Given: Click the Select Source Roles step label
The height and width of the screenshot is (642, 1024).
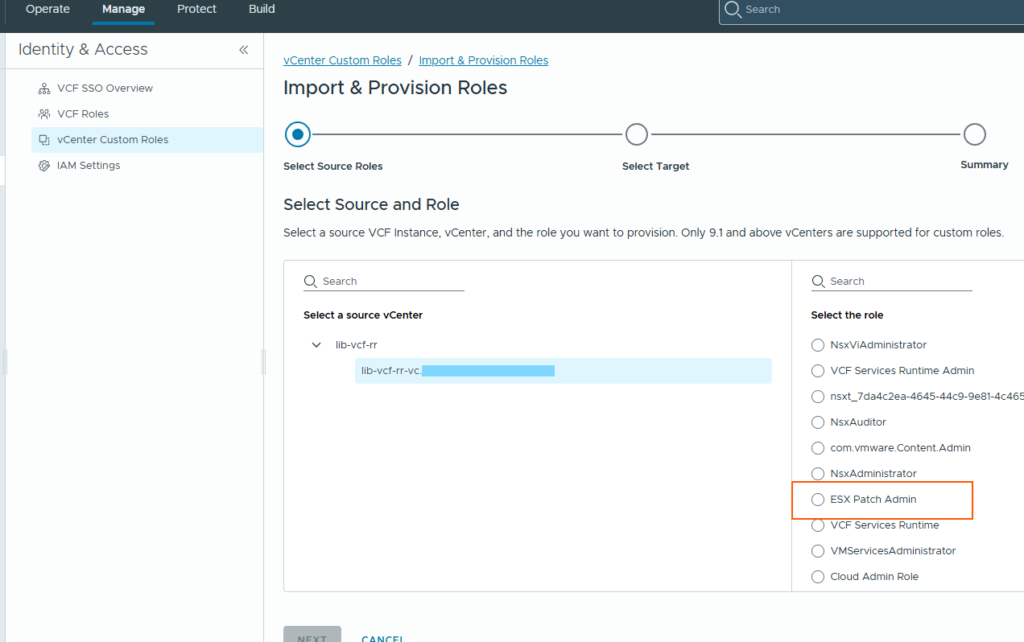Looking at the screenshot, I should click(x=333, y=167).
